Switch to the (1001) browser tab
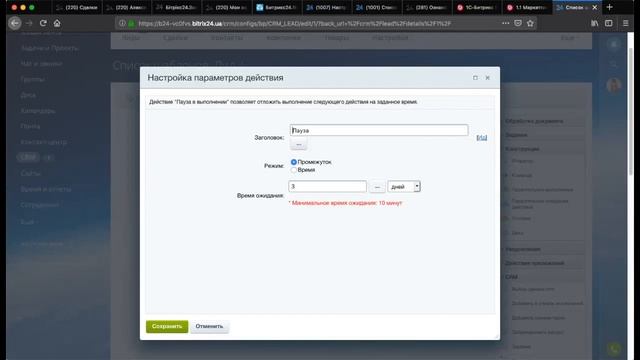Image resolution: width=640 pixels, height=360 pixels. [x=376, y=7]
